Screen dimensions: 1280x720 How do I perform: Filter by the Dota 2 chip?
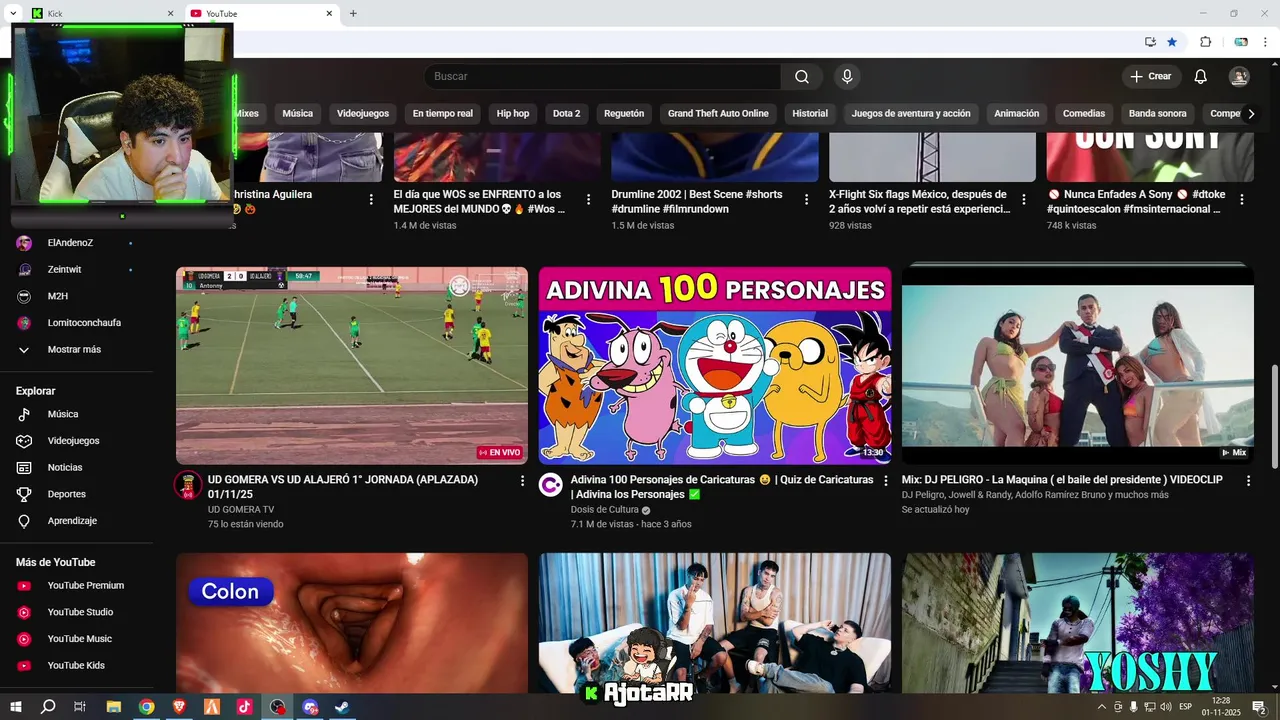point(566,114)
